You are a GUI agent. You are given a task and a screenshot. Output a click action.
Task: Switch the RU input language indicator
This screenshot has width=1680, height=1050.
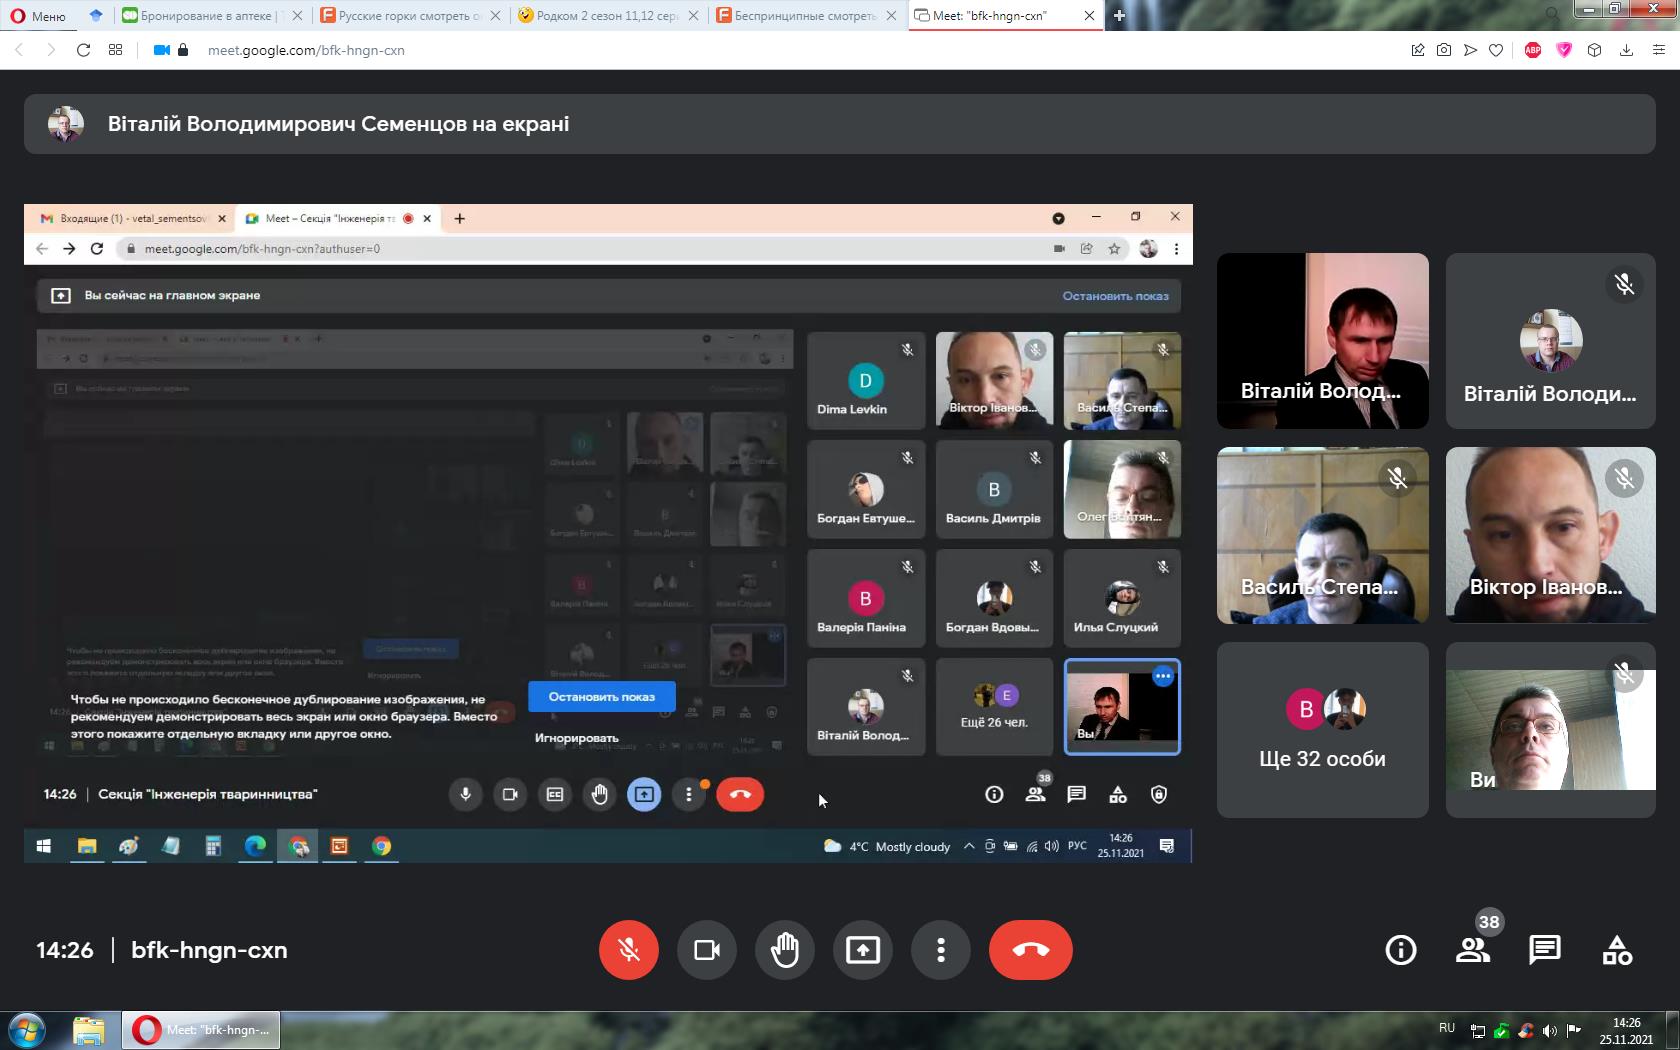[1447, 1028]
